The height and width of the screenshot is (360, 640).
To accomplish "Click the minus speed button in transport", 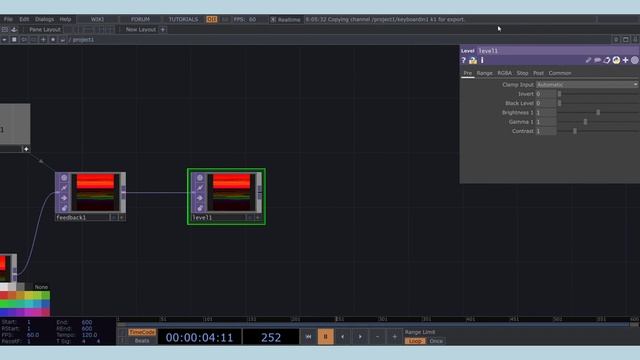I will 377,337.
